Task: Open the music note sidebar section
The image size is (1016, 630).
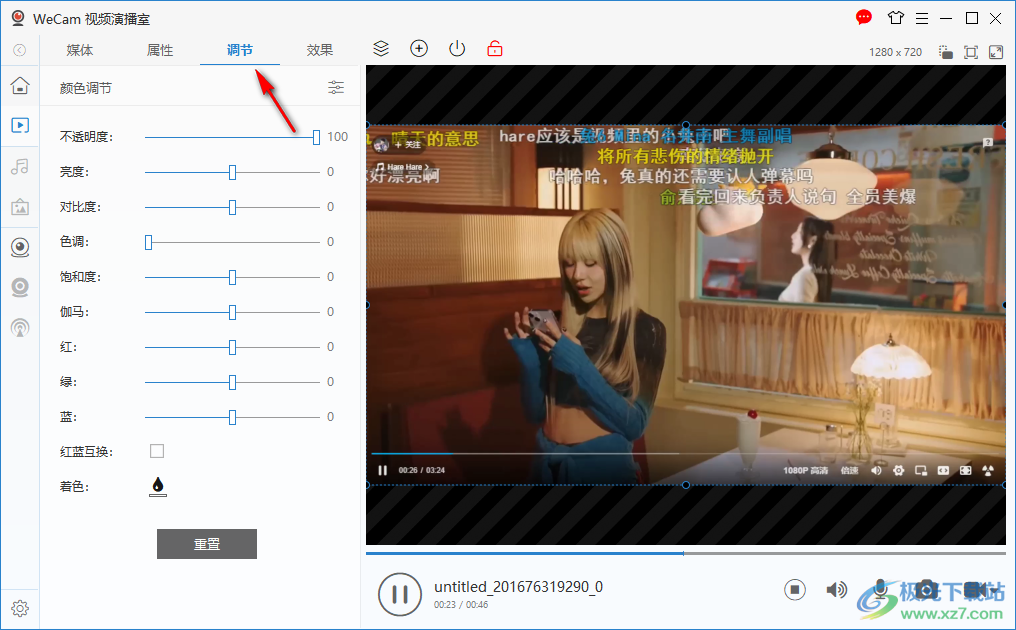Action: tap(20, 167)
